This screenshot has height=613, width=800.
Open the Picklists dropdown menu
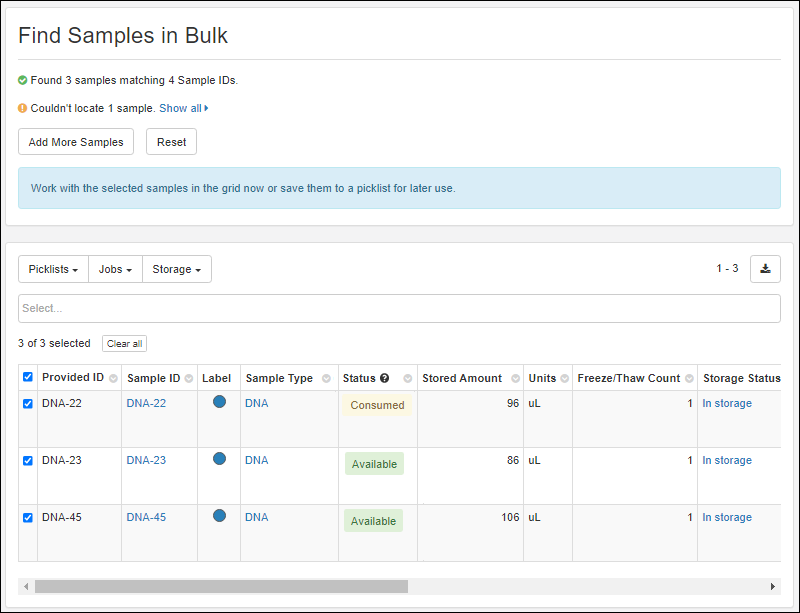click(53, 270)
